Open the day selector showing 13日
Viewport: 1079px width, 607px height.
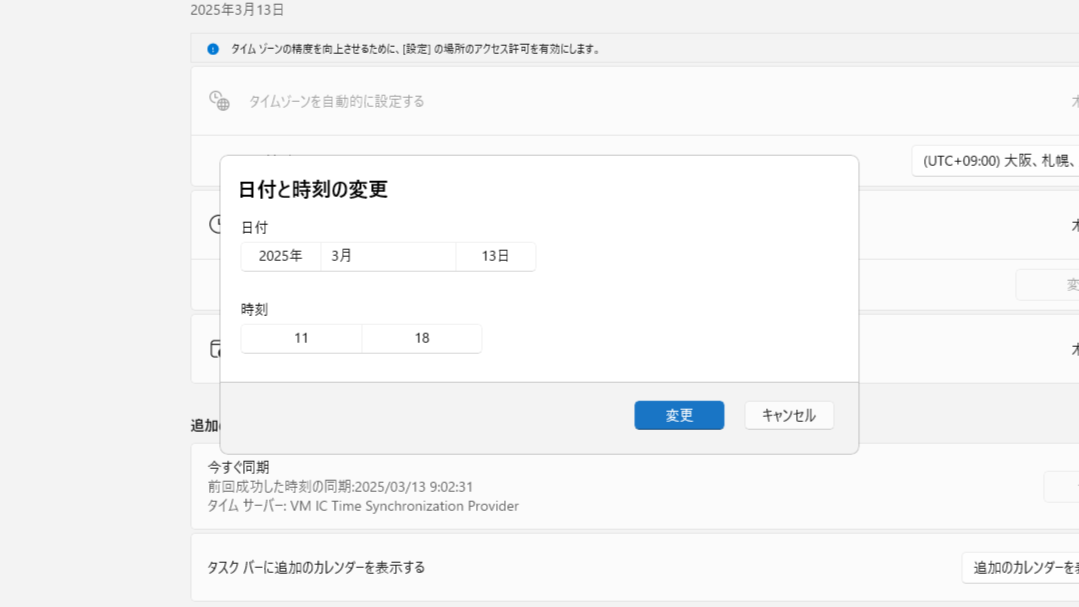point(495,256)
